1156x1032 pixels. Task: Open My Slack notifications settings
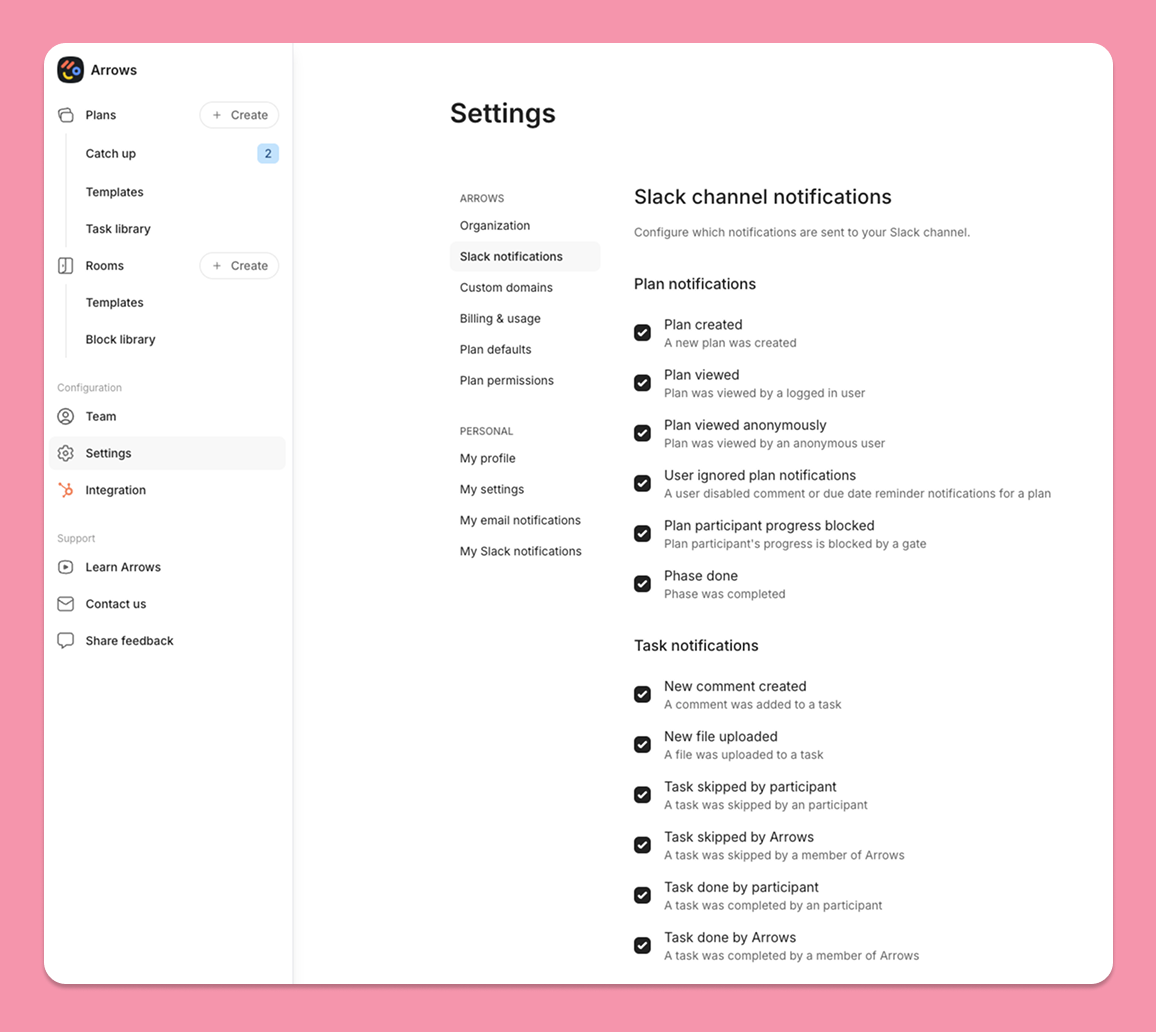(x=520, y=551)
